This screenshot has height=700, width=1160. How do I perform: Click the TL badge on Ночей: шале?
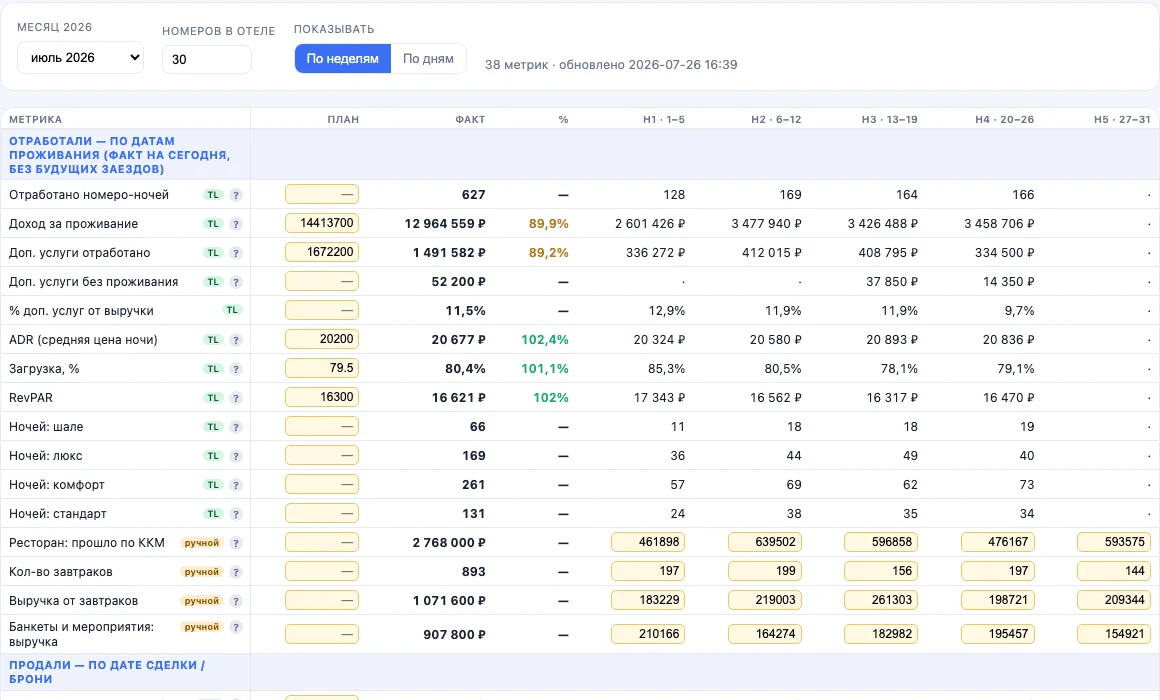tap(213, 427)
